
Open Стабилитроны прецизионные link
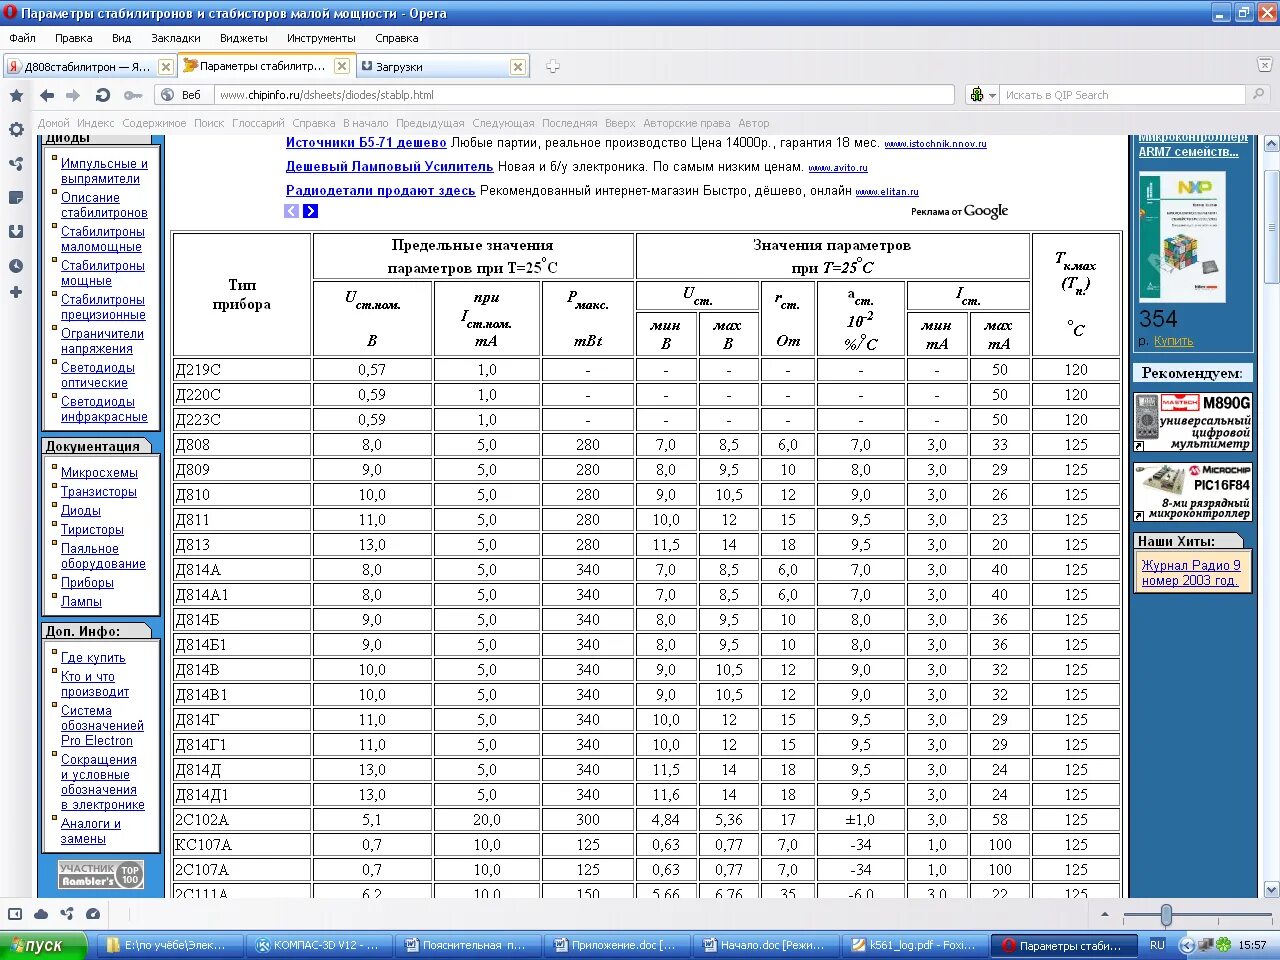coord(103,307)
